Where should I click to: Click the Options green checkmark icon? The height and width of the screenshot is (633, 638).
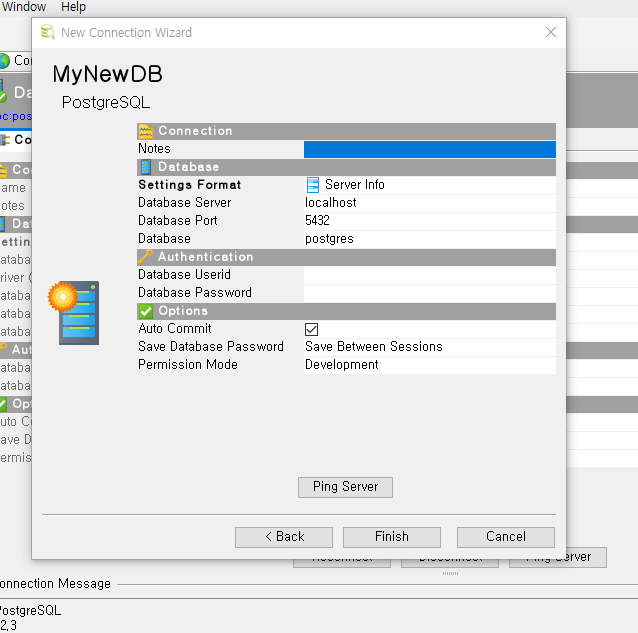click(145, 311)
